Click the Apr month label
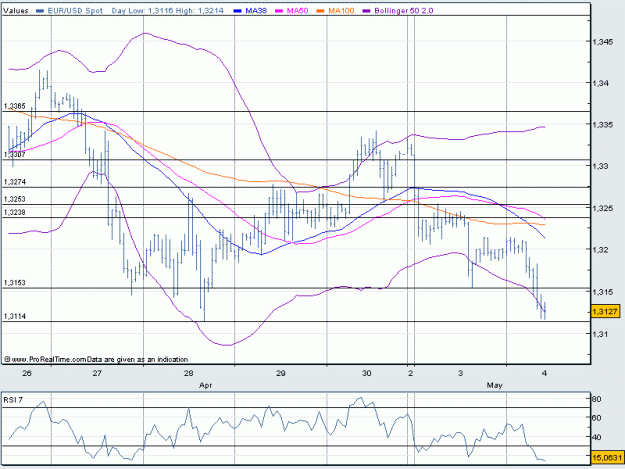This screenshot has height=469, width=625. [x=206, y=385]
